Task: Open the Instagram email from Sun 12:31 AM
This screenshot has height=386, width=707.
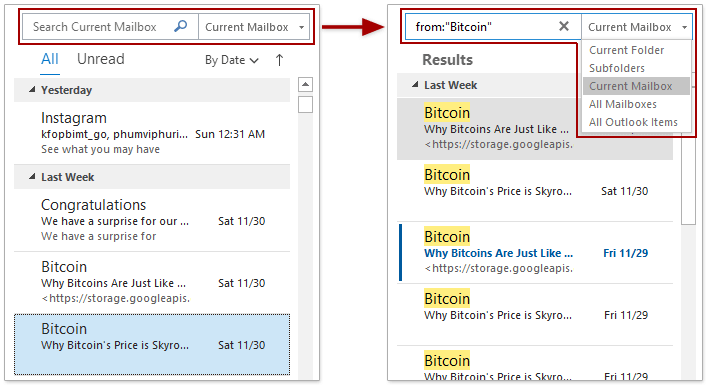Action: click(152, 133)
